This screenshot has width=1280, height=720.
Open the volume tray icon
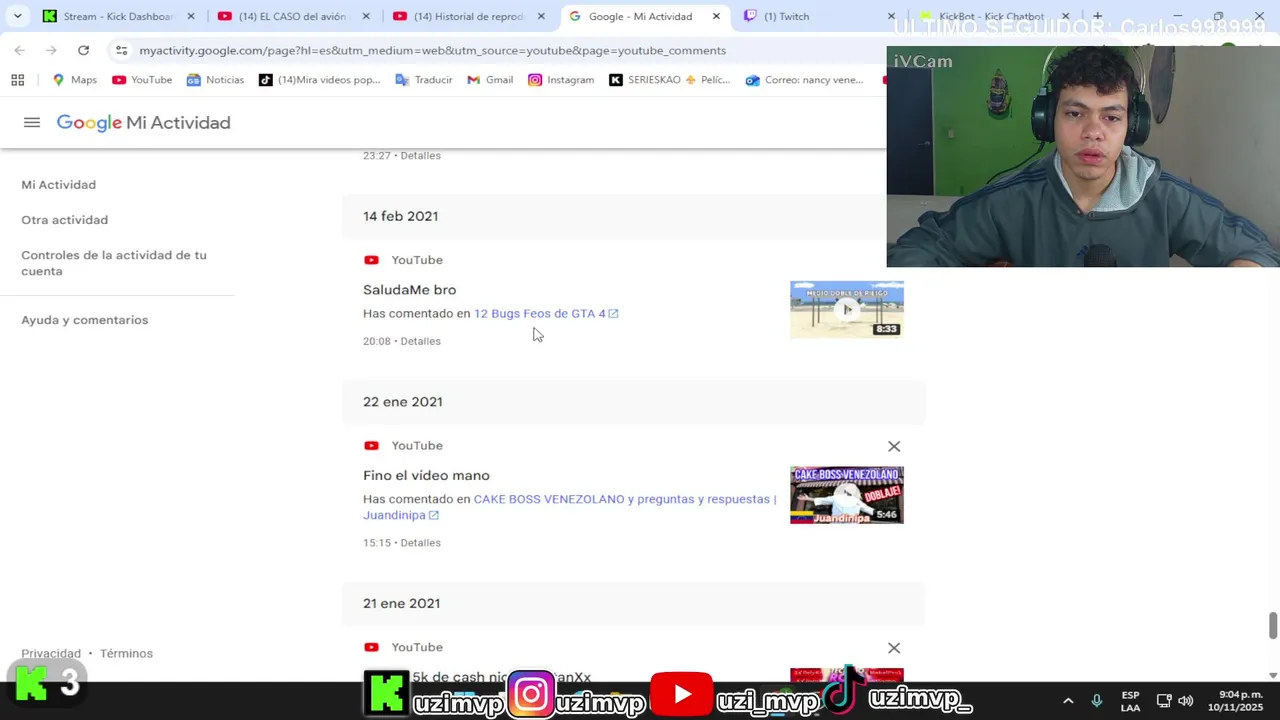click(x=1186, y=701)
